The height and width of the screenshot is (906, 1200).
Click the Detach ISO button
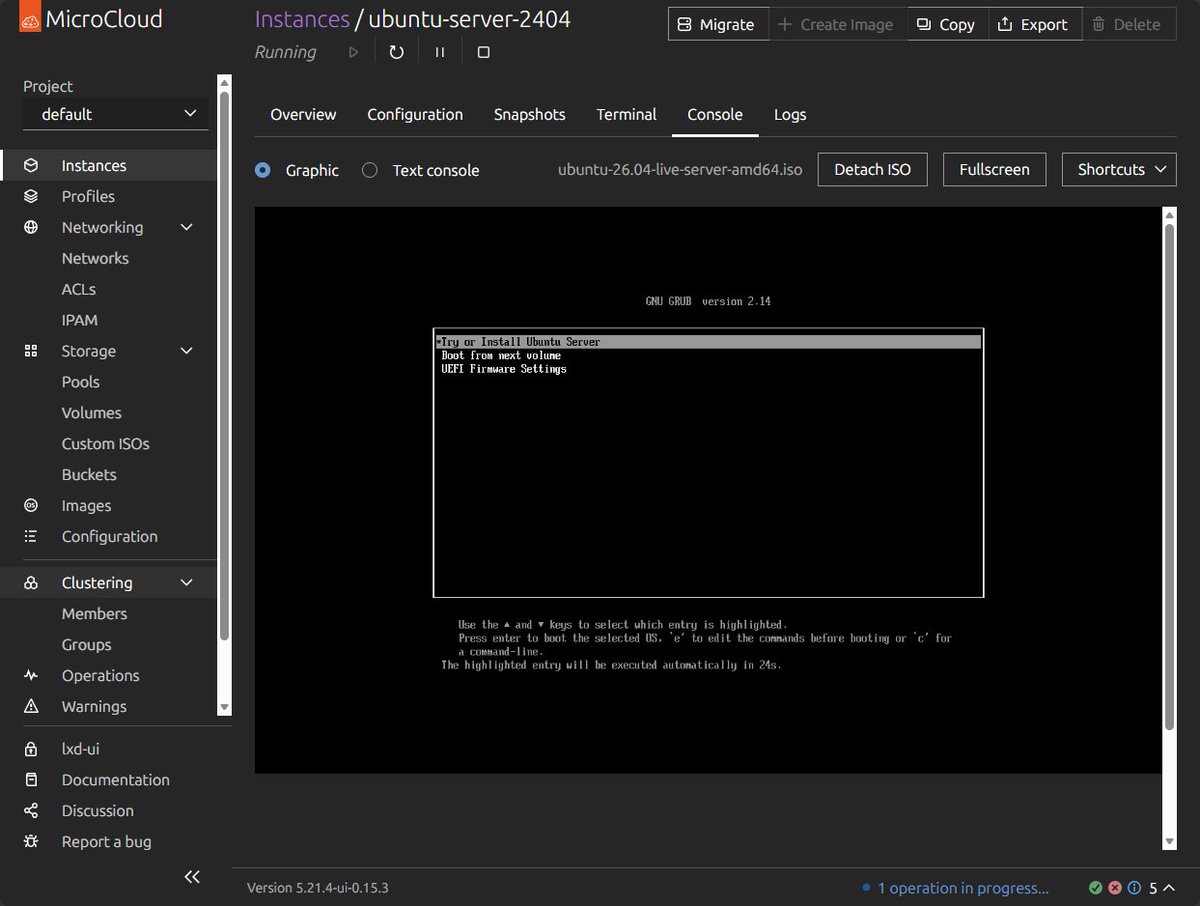click(873, 170)
